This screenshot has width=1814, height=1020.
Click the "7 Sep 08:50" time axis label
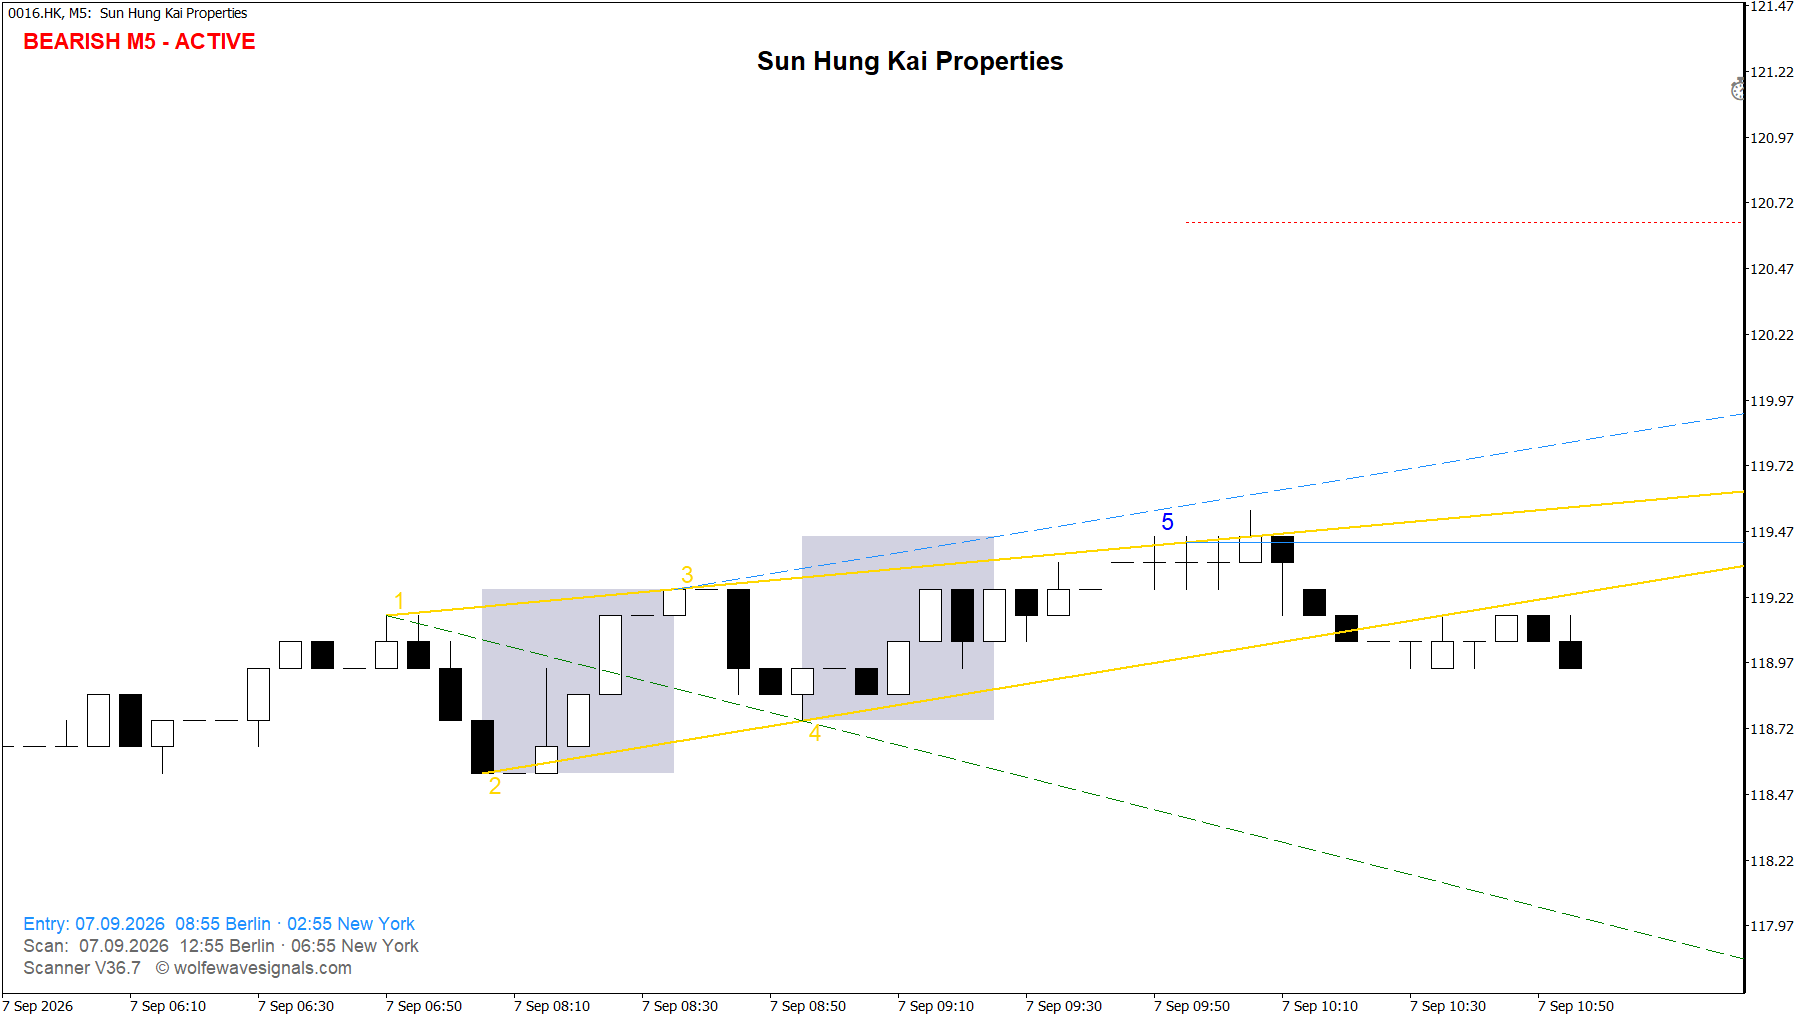(808, 1006)
